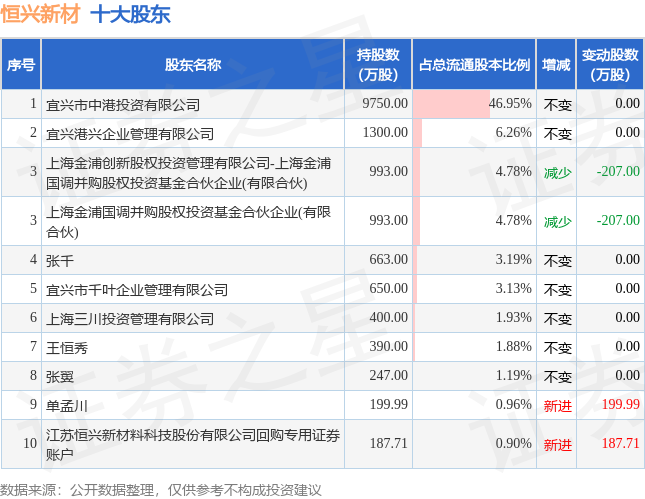Viewport: 645px width, 499px height.
Task: Select shareholder 张千
Action: tap(60, 261)
